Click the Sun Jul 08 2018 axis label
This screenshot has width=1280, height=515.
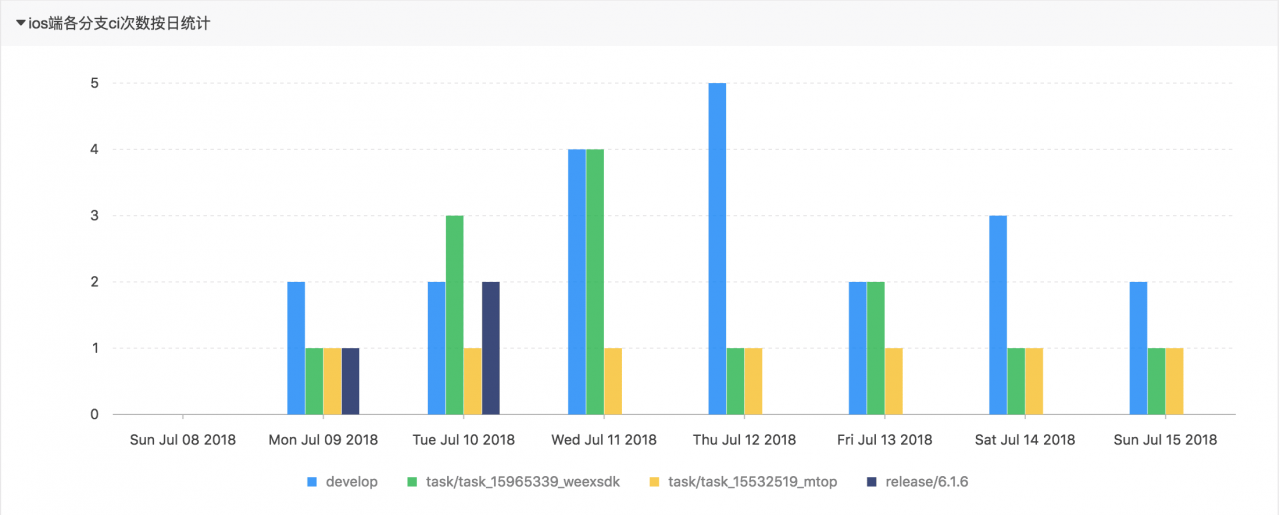pyautogui.click(x=183, y=439)
